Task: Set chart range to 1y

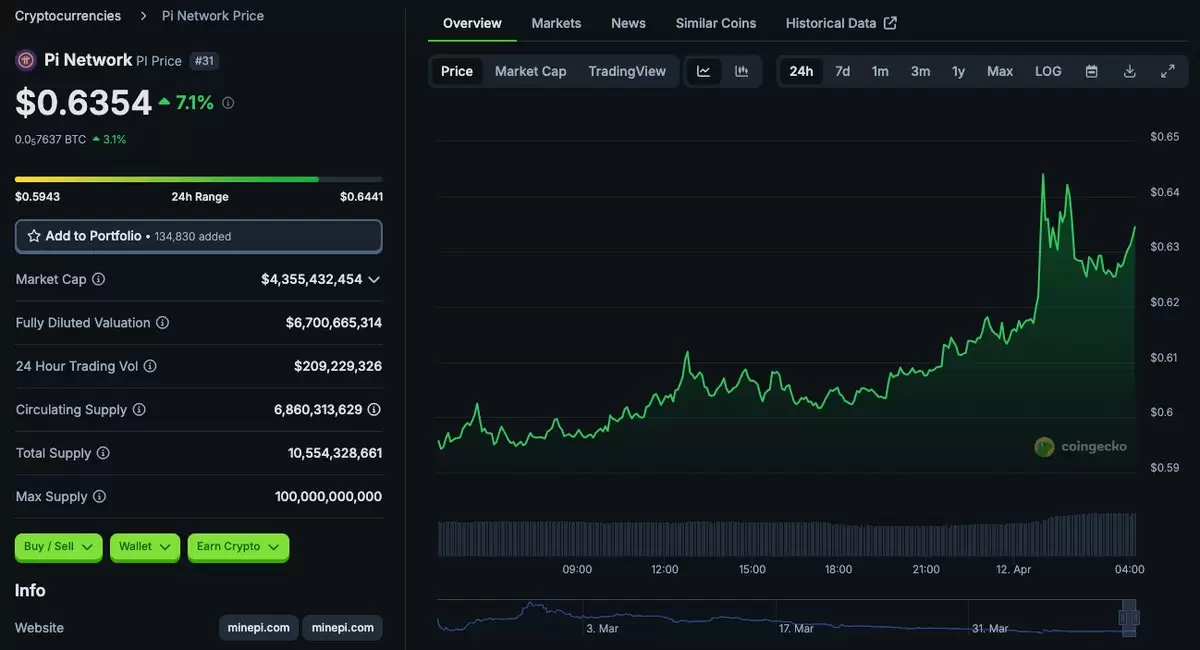Action: pyautogui.click(x=958, y=71)
